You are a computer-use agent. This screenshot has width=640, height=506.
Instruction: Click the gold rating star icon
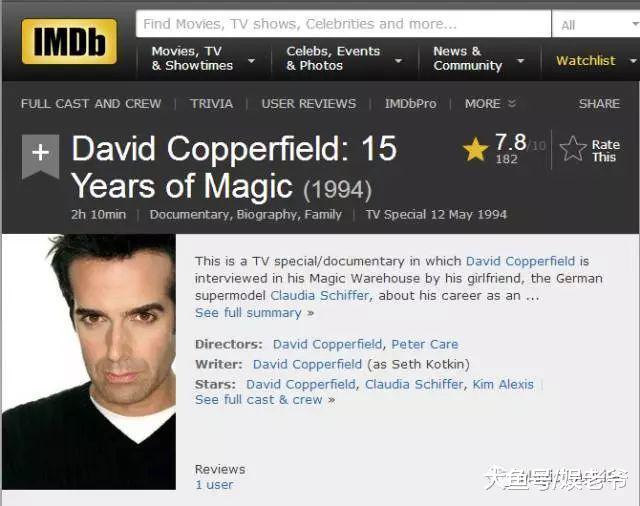pos(476,149)
